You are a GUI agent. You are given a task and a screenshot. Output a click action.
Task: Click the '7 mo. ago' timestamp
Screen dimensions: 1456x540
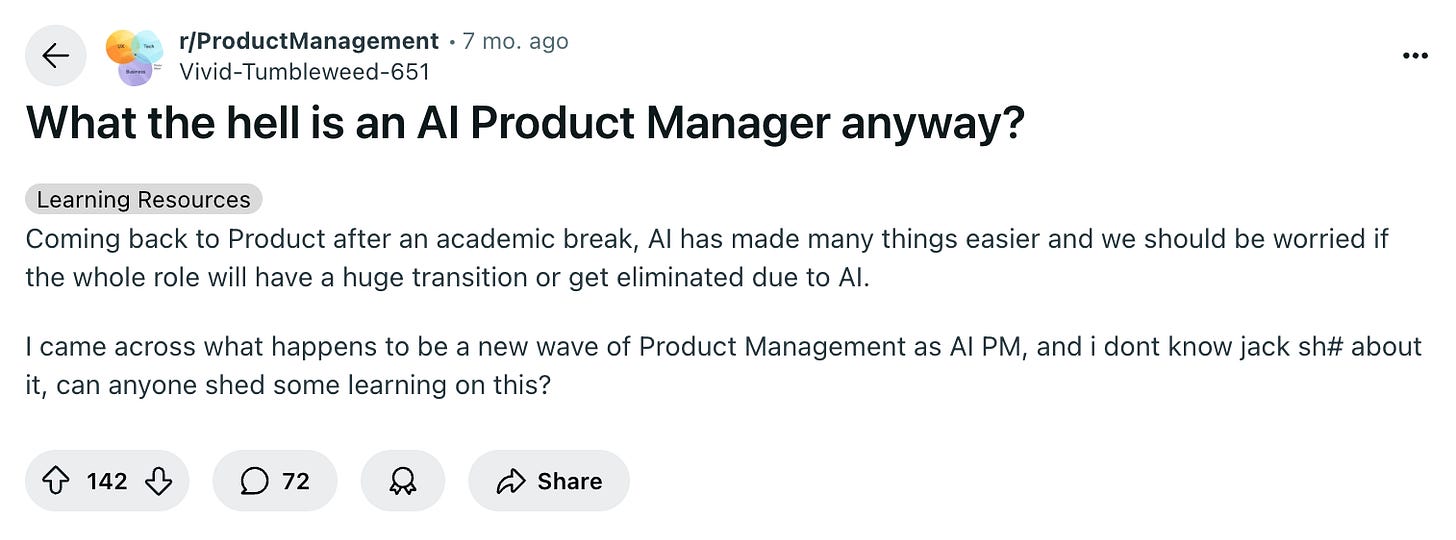coord(514,41)
